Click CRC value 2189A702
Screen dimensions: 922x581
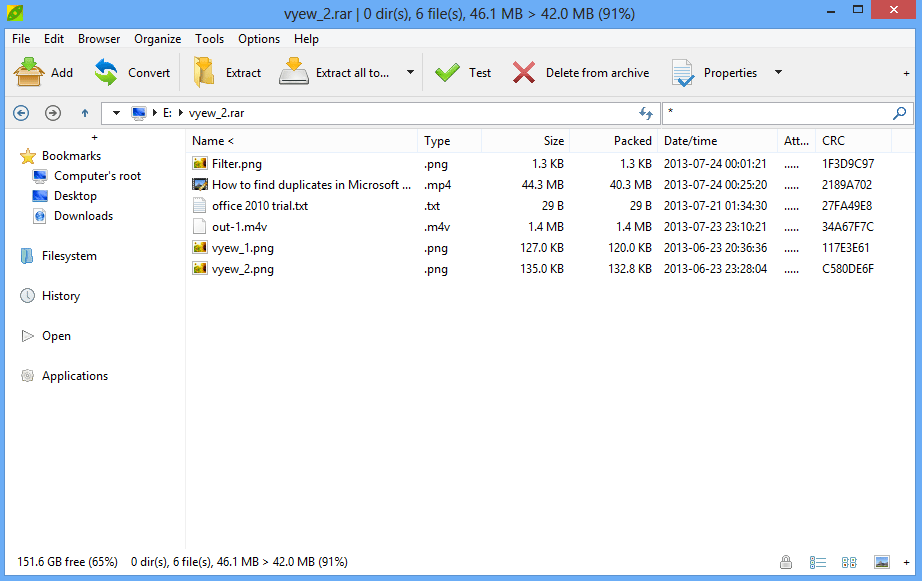click(x=847, y=185)
